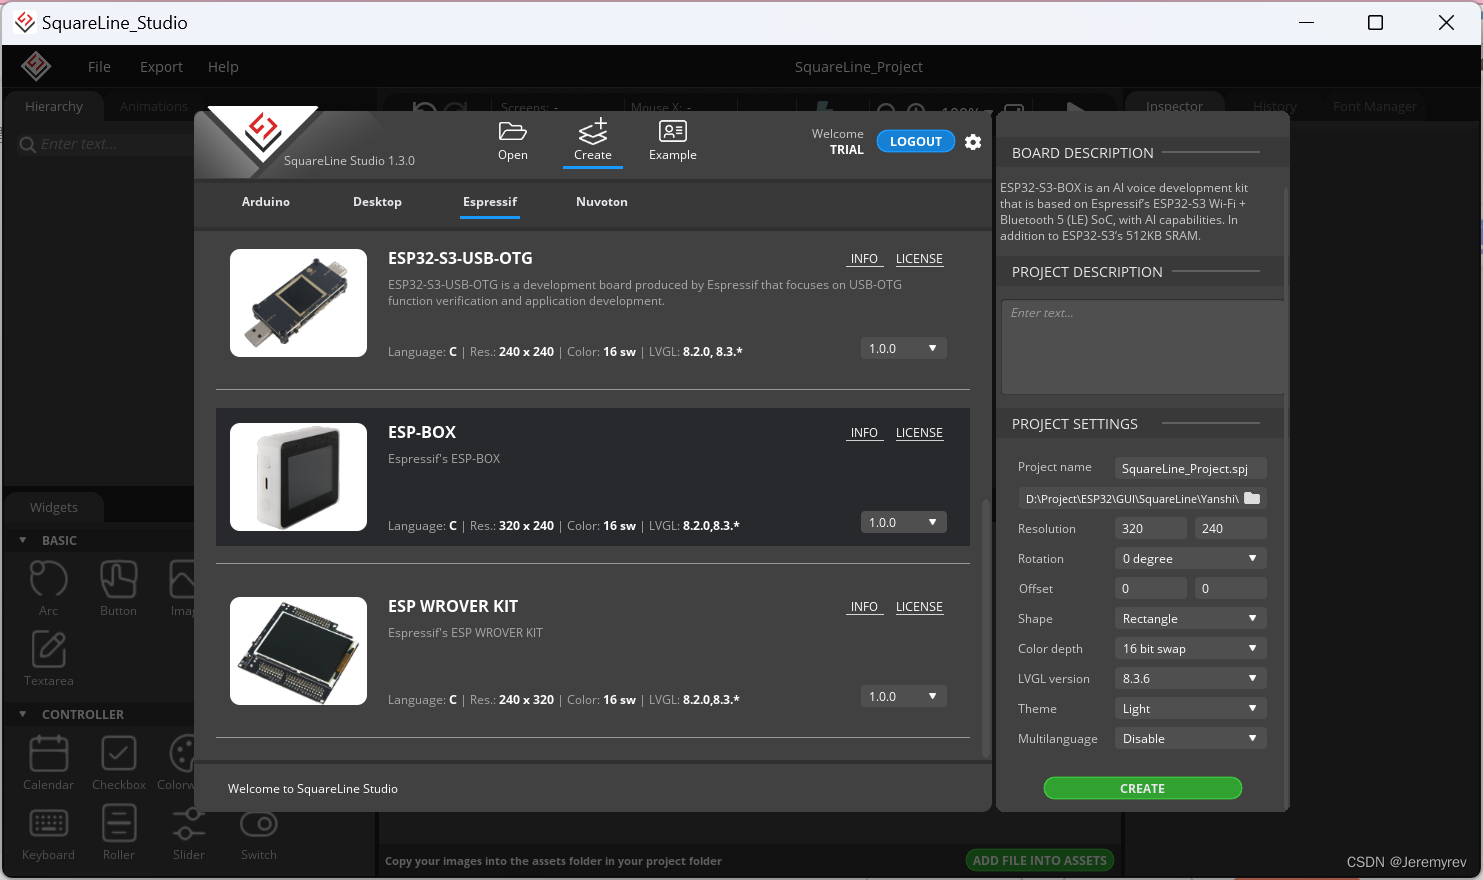The height and width of the screenshot is (880, 1483).
Task: Click the folder browse icon for project path
Action: click(x=1252, y=498)
